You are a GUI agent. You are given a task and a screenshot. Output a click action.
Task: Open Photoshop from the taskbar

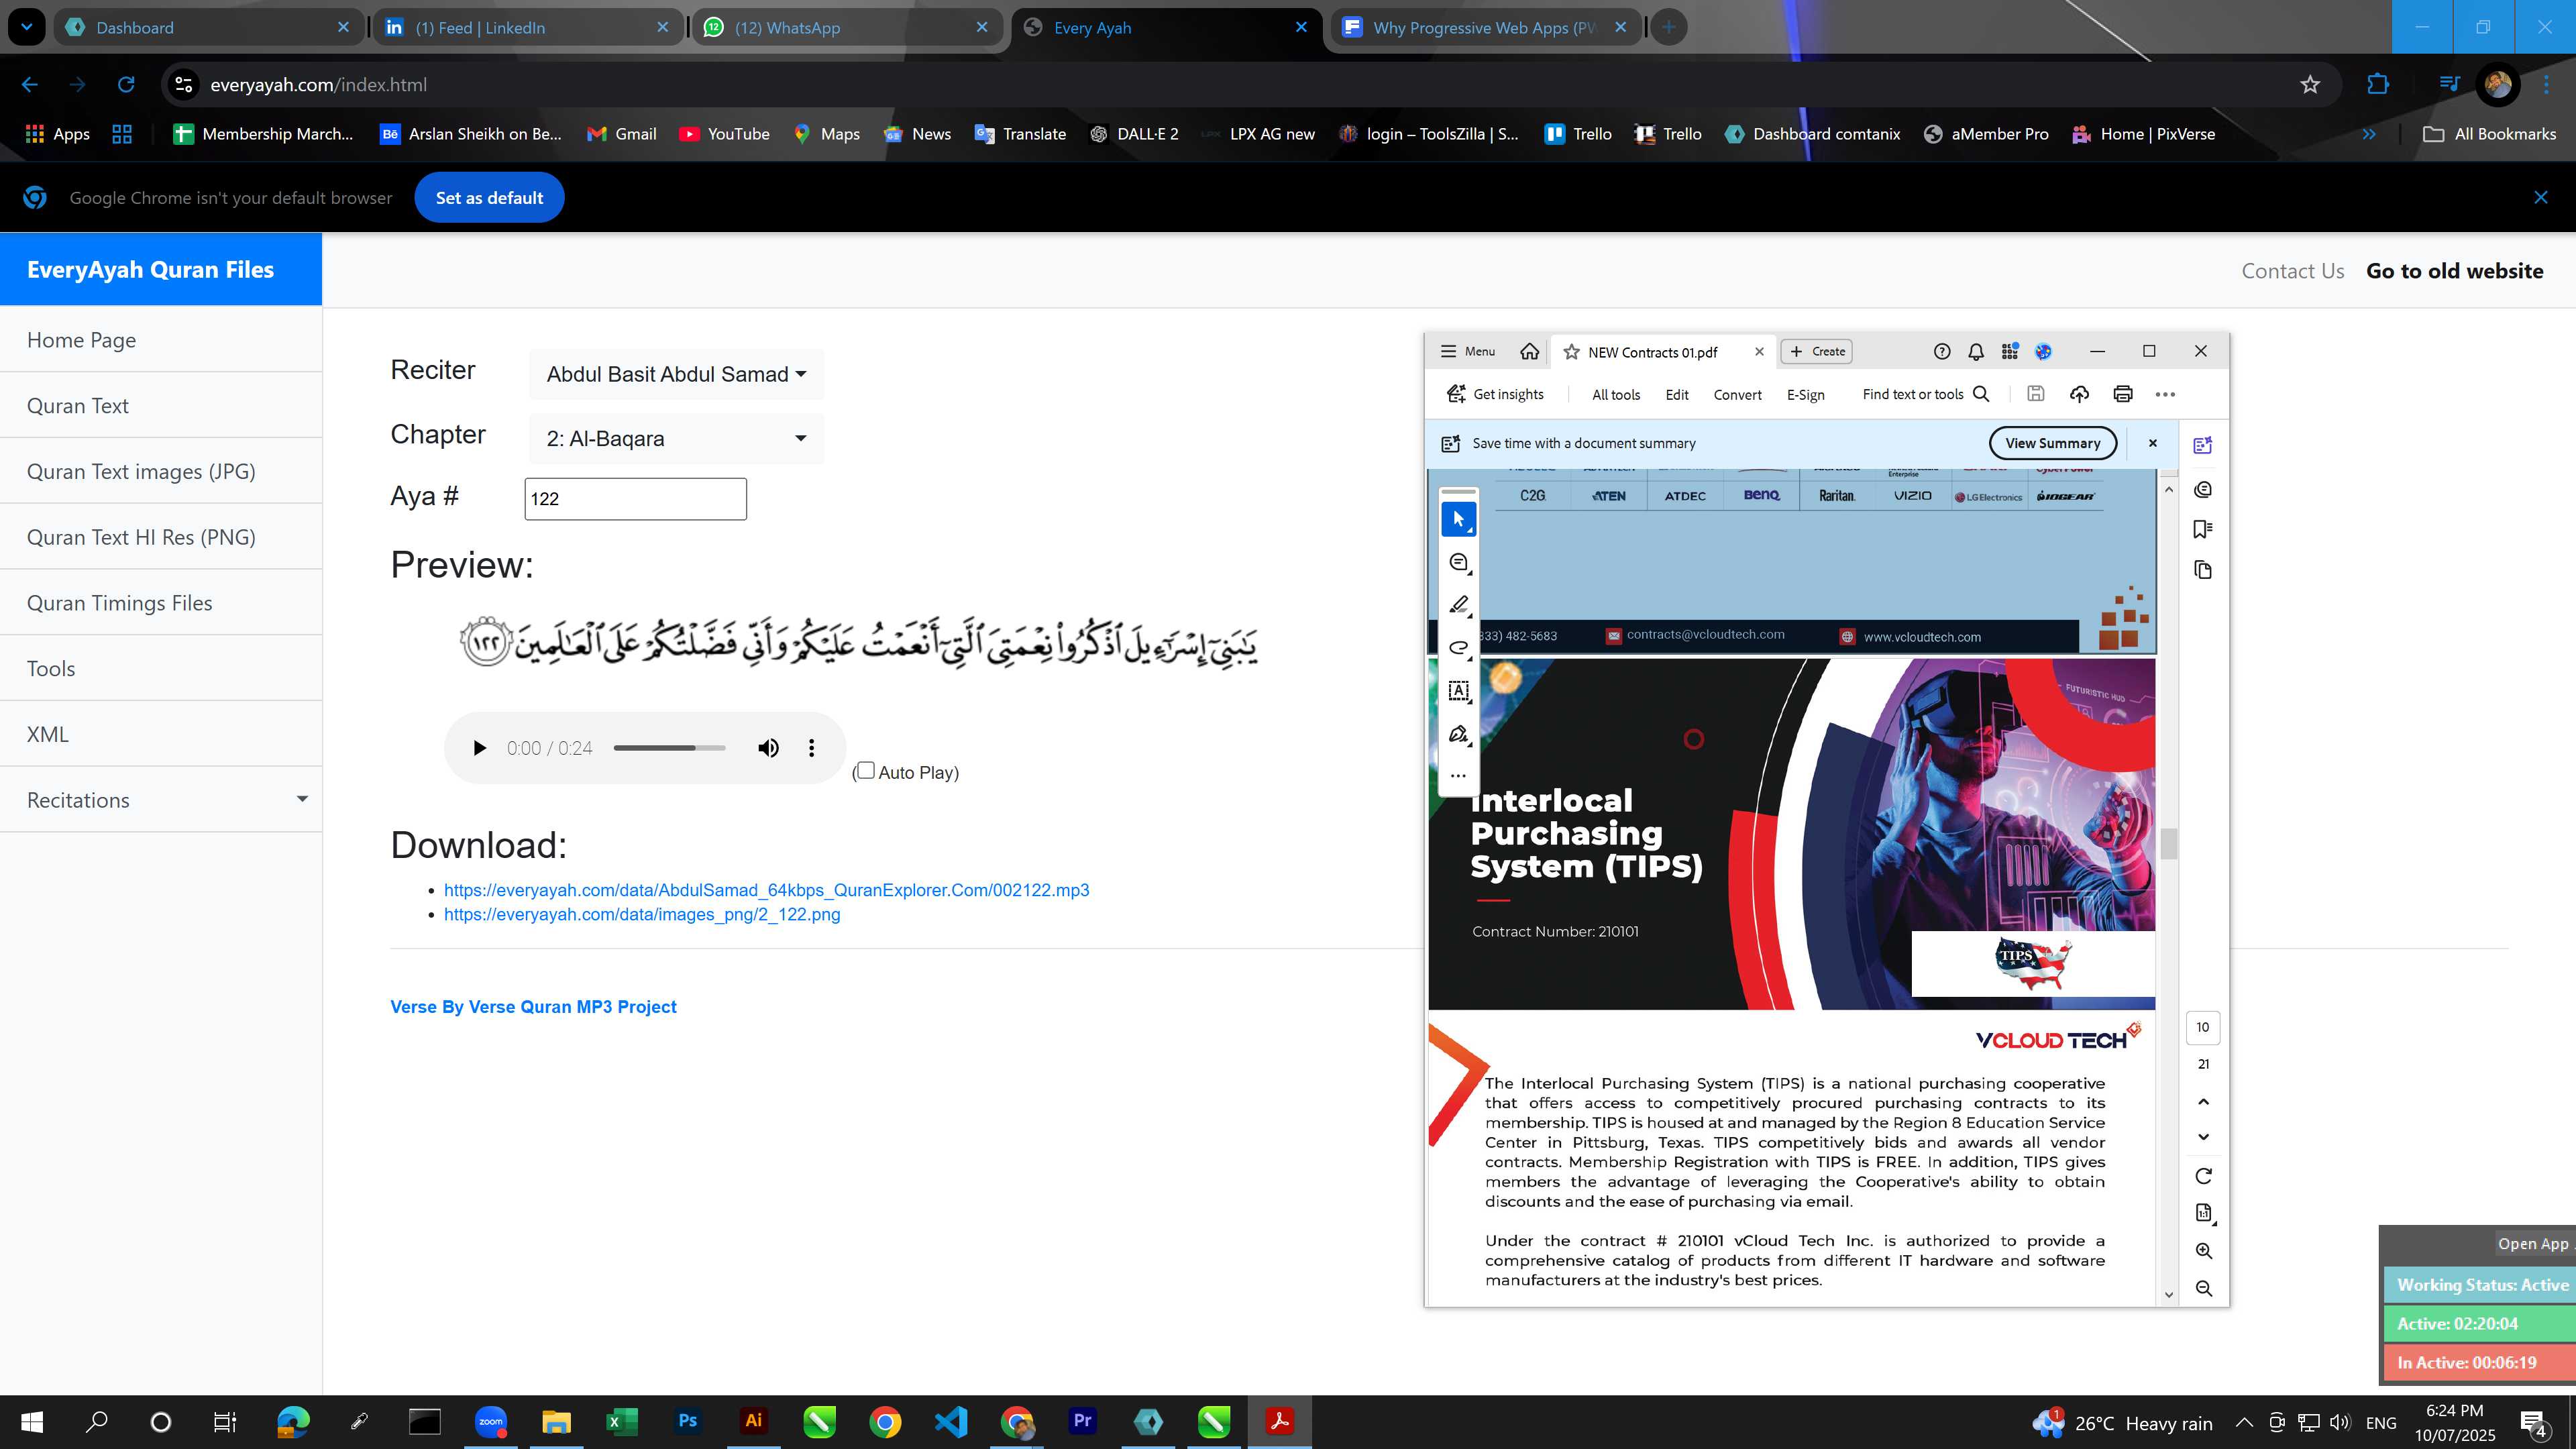pyautogui.click(x=687, y=1422)
